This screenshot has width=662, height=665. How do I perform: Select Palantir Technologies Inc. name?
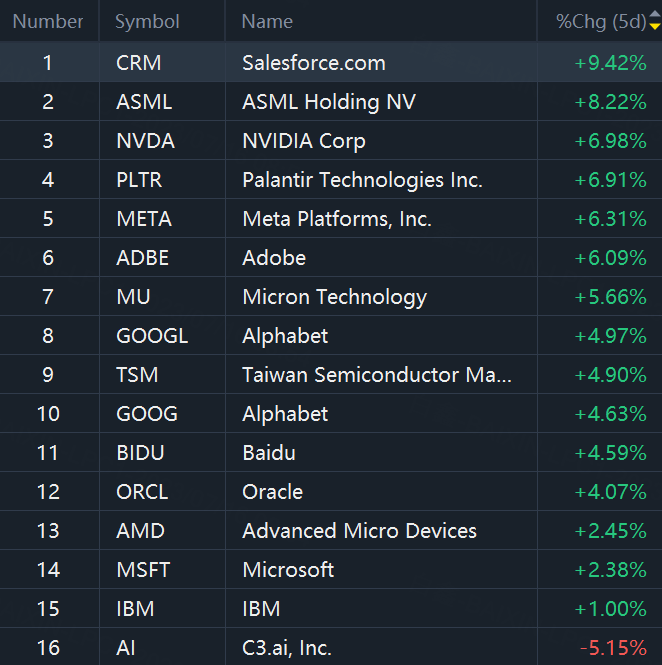pyautogui.click(x=362, y=180)
